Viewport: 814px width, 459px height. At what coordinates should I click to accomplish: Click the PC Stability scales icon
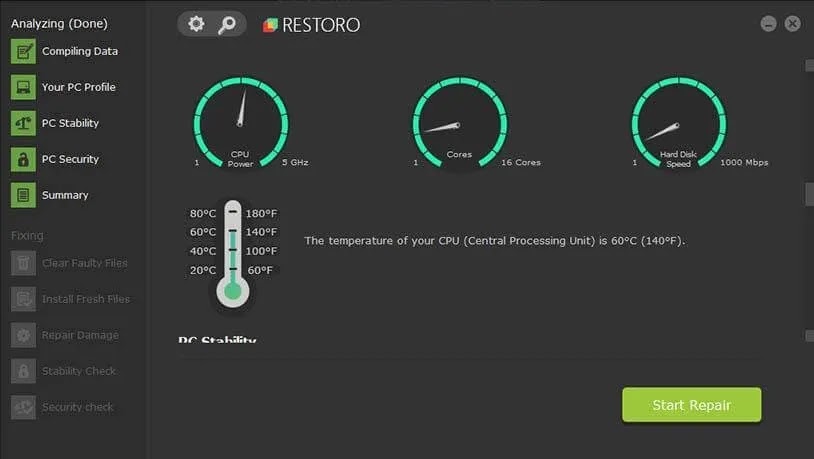tap(23, 124)
